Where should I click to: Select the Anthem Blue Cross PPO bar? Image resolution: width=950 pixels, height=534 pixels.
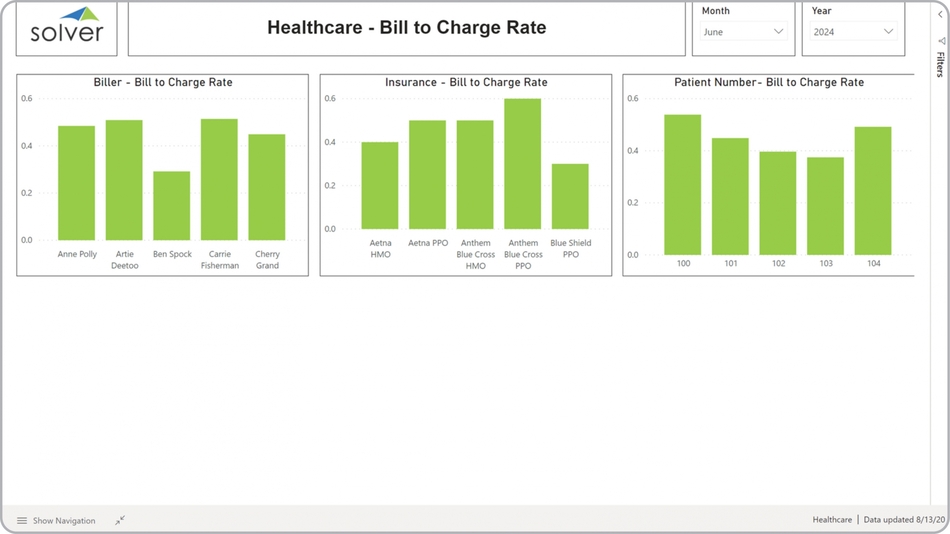click(522, 164)
